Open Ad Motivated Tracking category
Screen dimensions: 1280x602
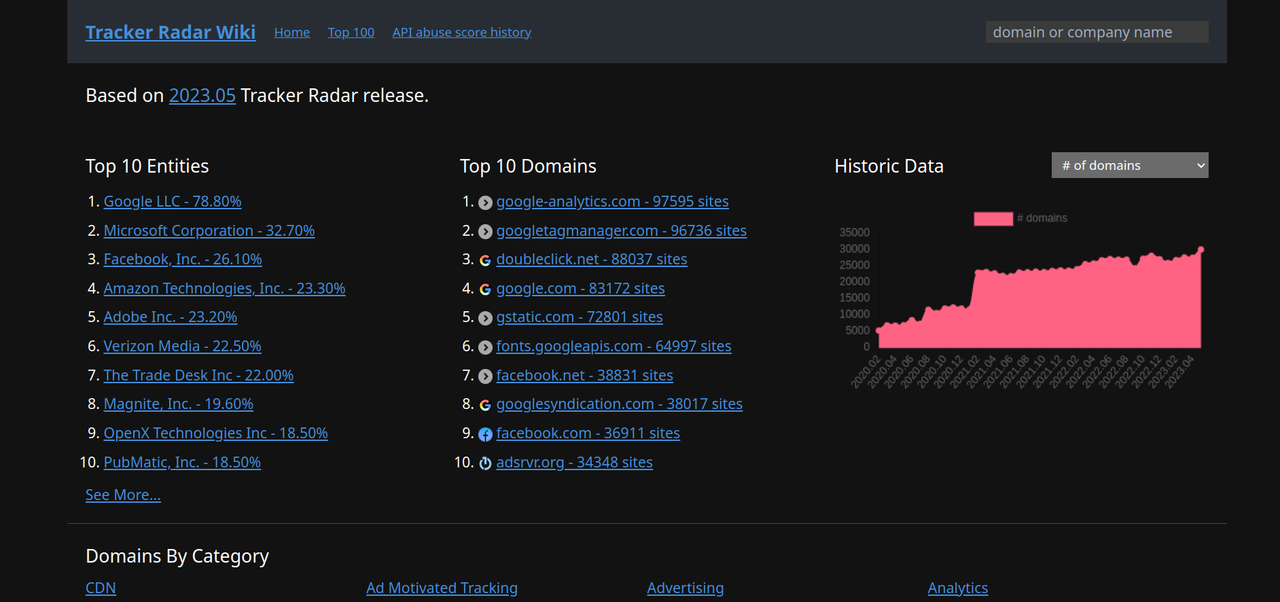point(442,588)
